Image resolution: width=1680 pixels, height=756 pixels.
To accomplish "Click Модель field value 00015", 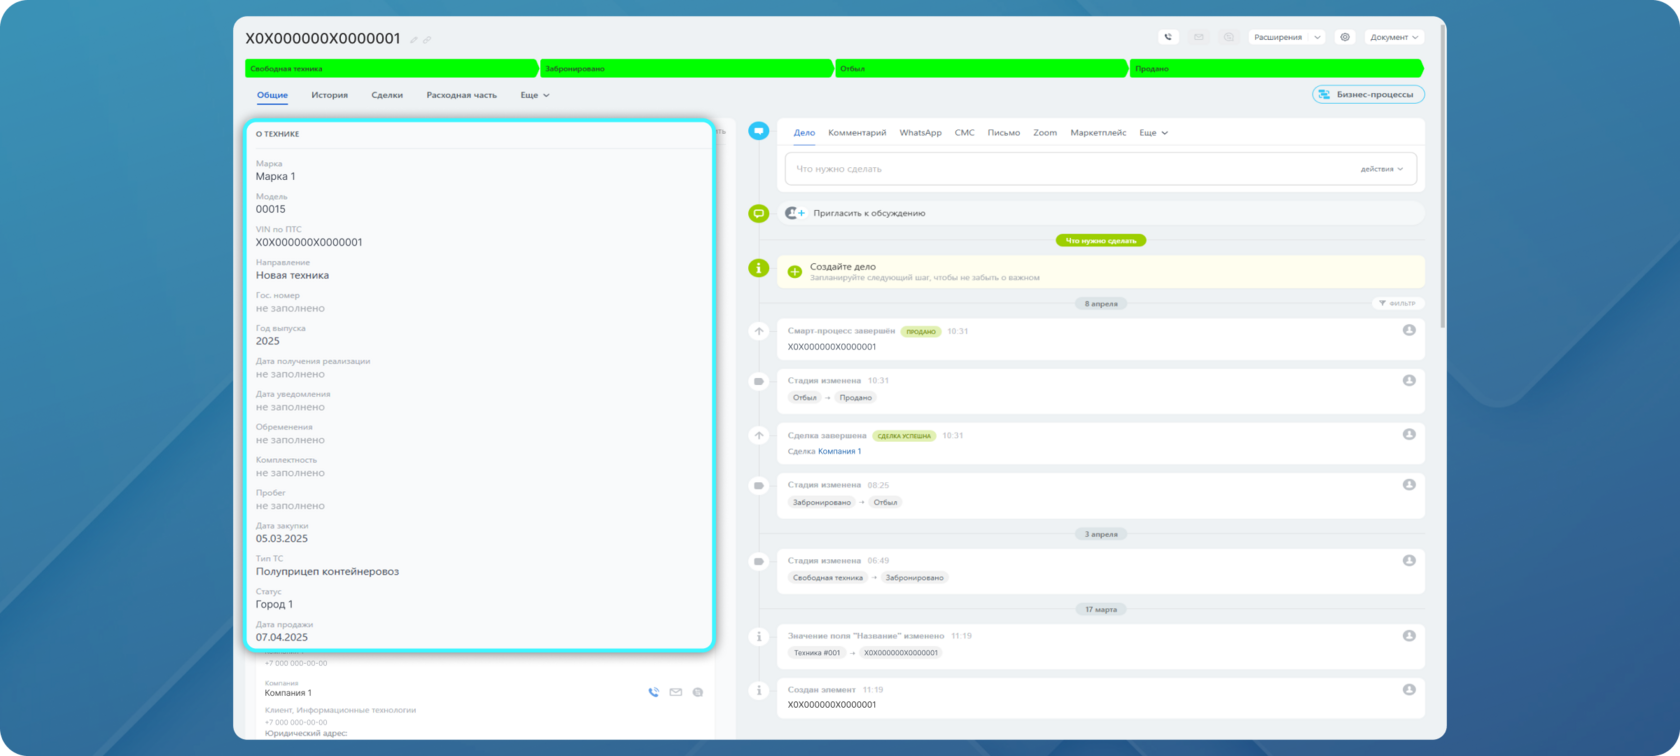I will (270, 210).
